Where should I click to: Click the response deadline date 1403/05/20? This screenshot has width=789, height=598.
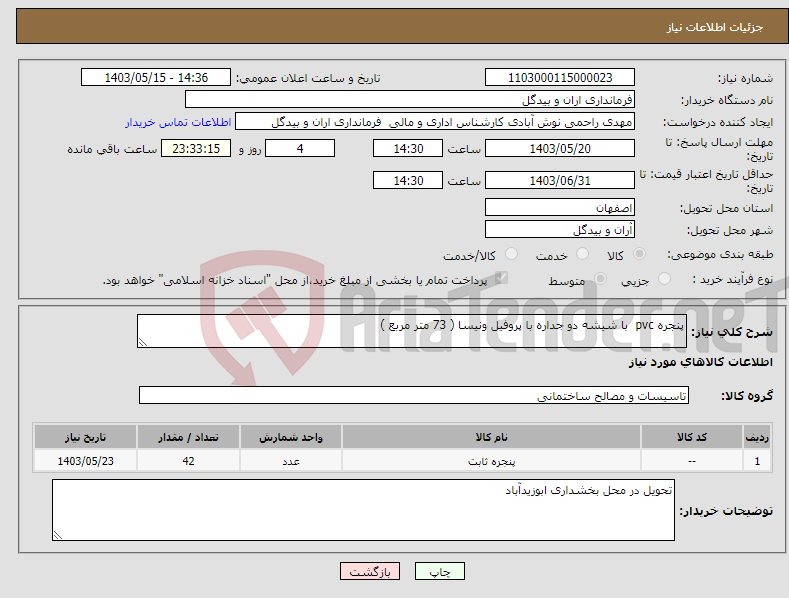click(560, 148)
